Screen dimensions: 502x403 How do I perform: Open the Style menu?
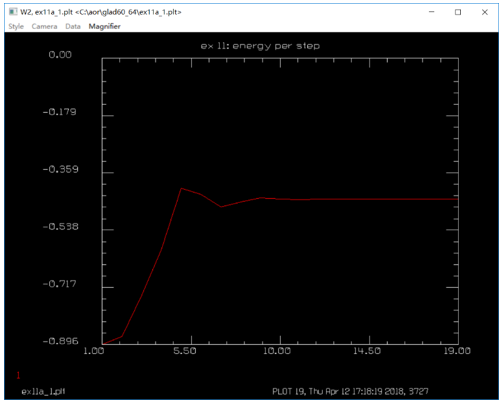click(x=16, y=26)
